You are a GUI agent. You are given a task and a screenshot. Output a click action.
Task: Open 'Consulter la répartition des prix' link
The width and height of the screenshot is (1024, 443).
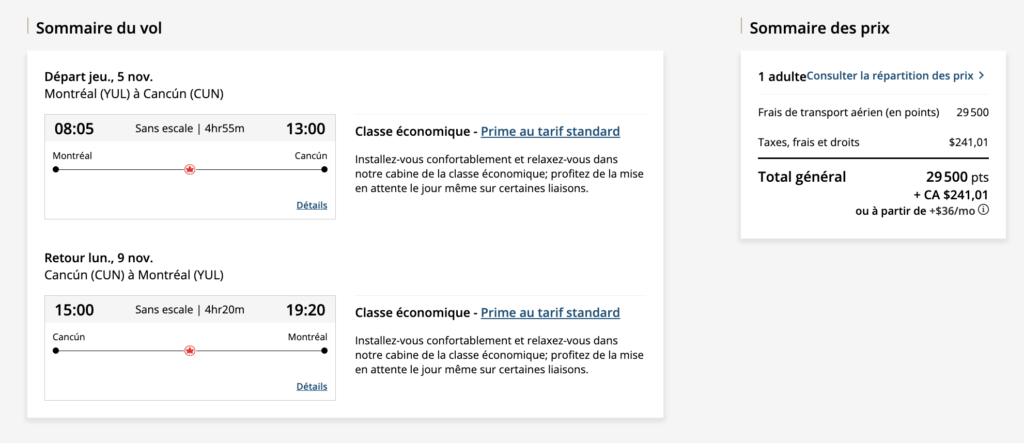tap(889, 75)
